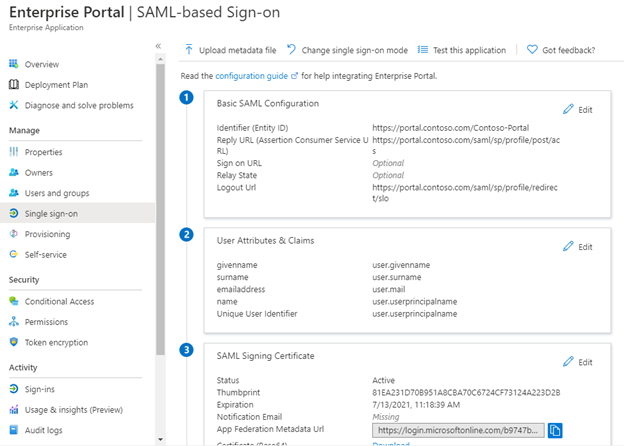Click the Missing notification email value

point(385,417)
